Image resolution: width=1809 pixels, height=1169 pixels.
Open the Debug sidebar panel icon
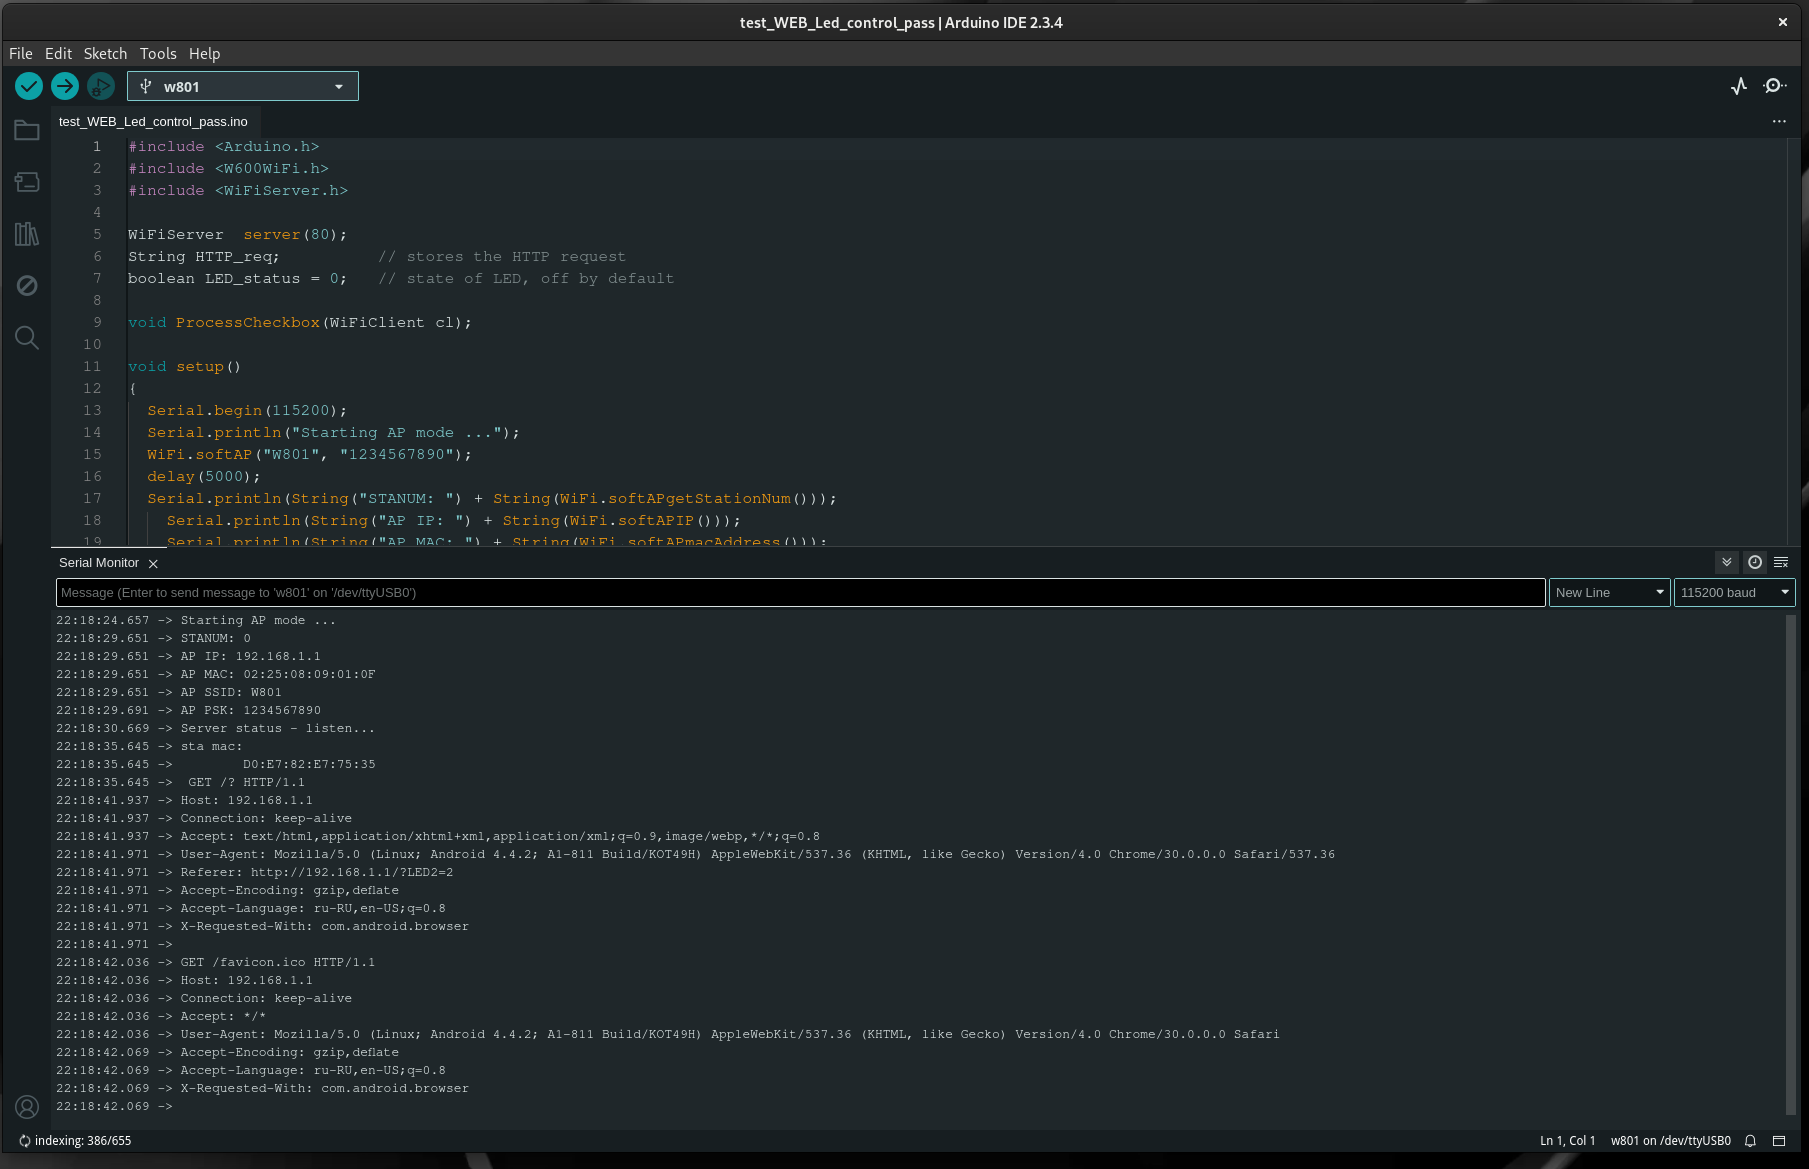tap(27, 286)
